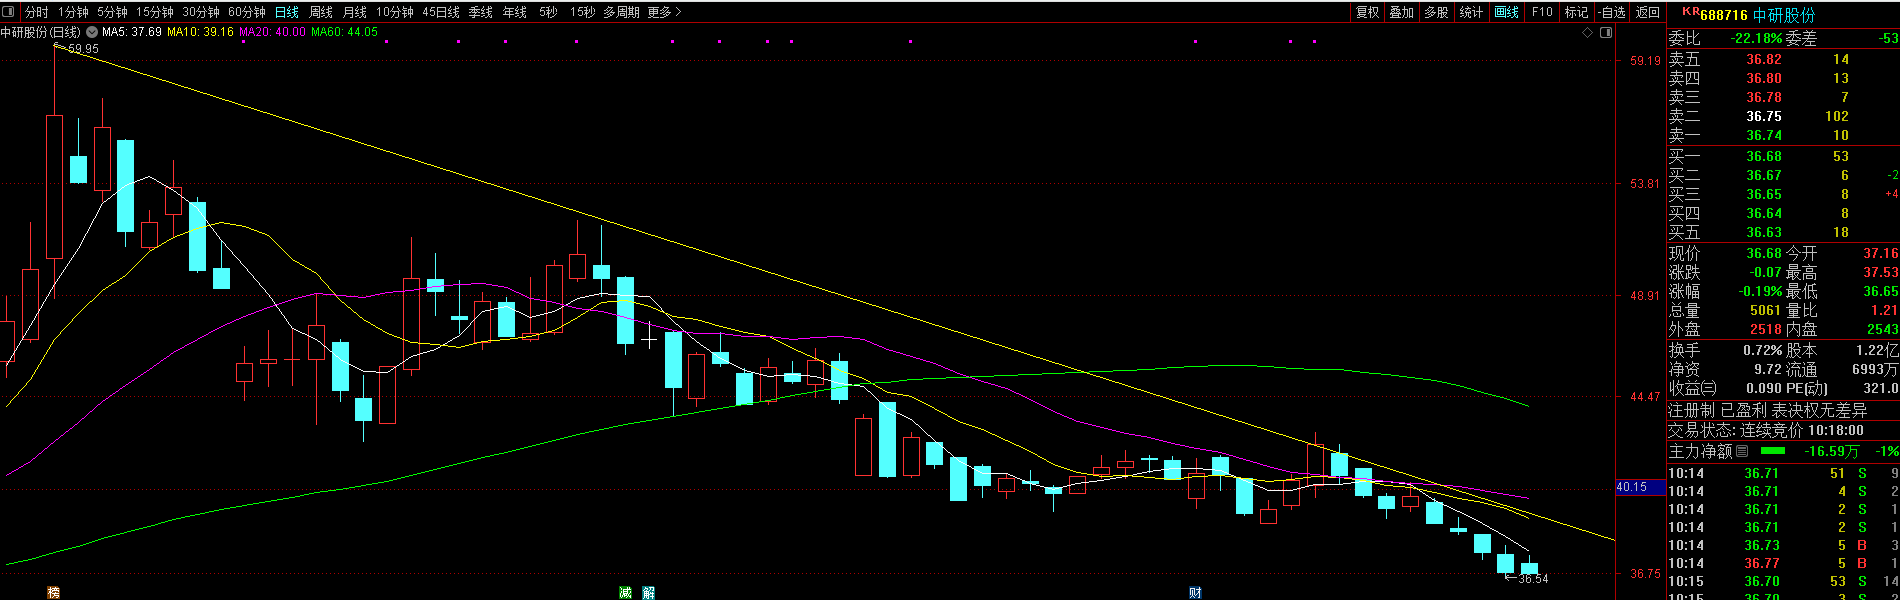Image resolution: width=1900 pixels, height=600 pixels.
Task: Select the 1分钟 period tab
Action: (73, 12)
